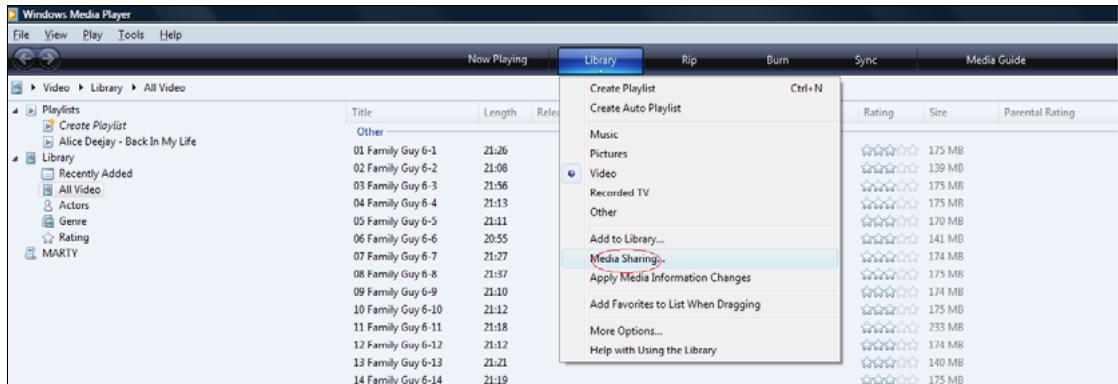The image size is (1118, 384).
Task: Click the All Video icon in tree
Action: tap(47, 190)
